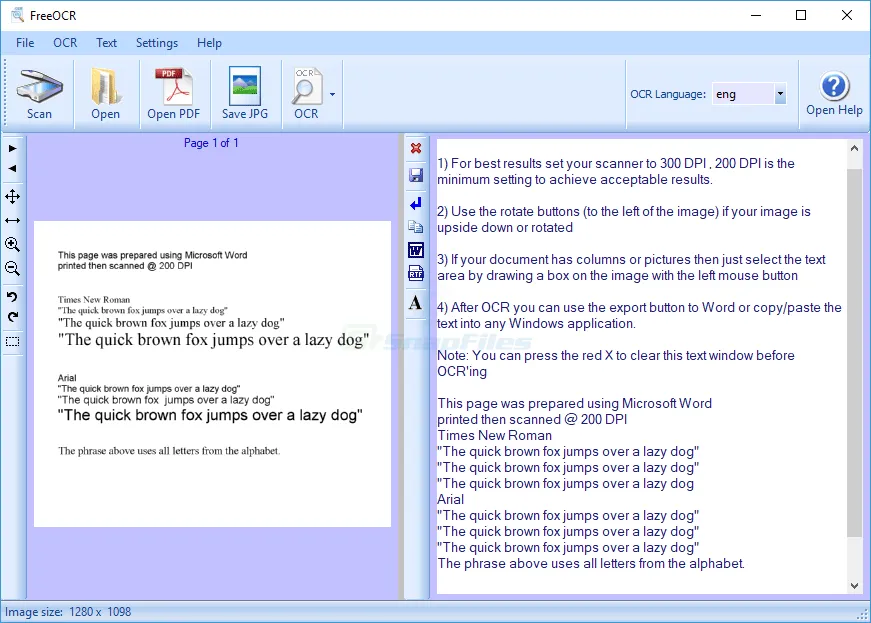The height and width of the screenshot is (623, 871).
Task: Click tip 1 about 300 DPI scanner setting
Action: coord(616,172)
